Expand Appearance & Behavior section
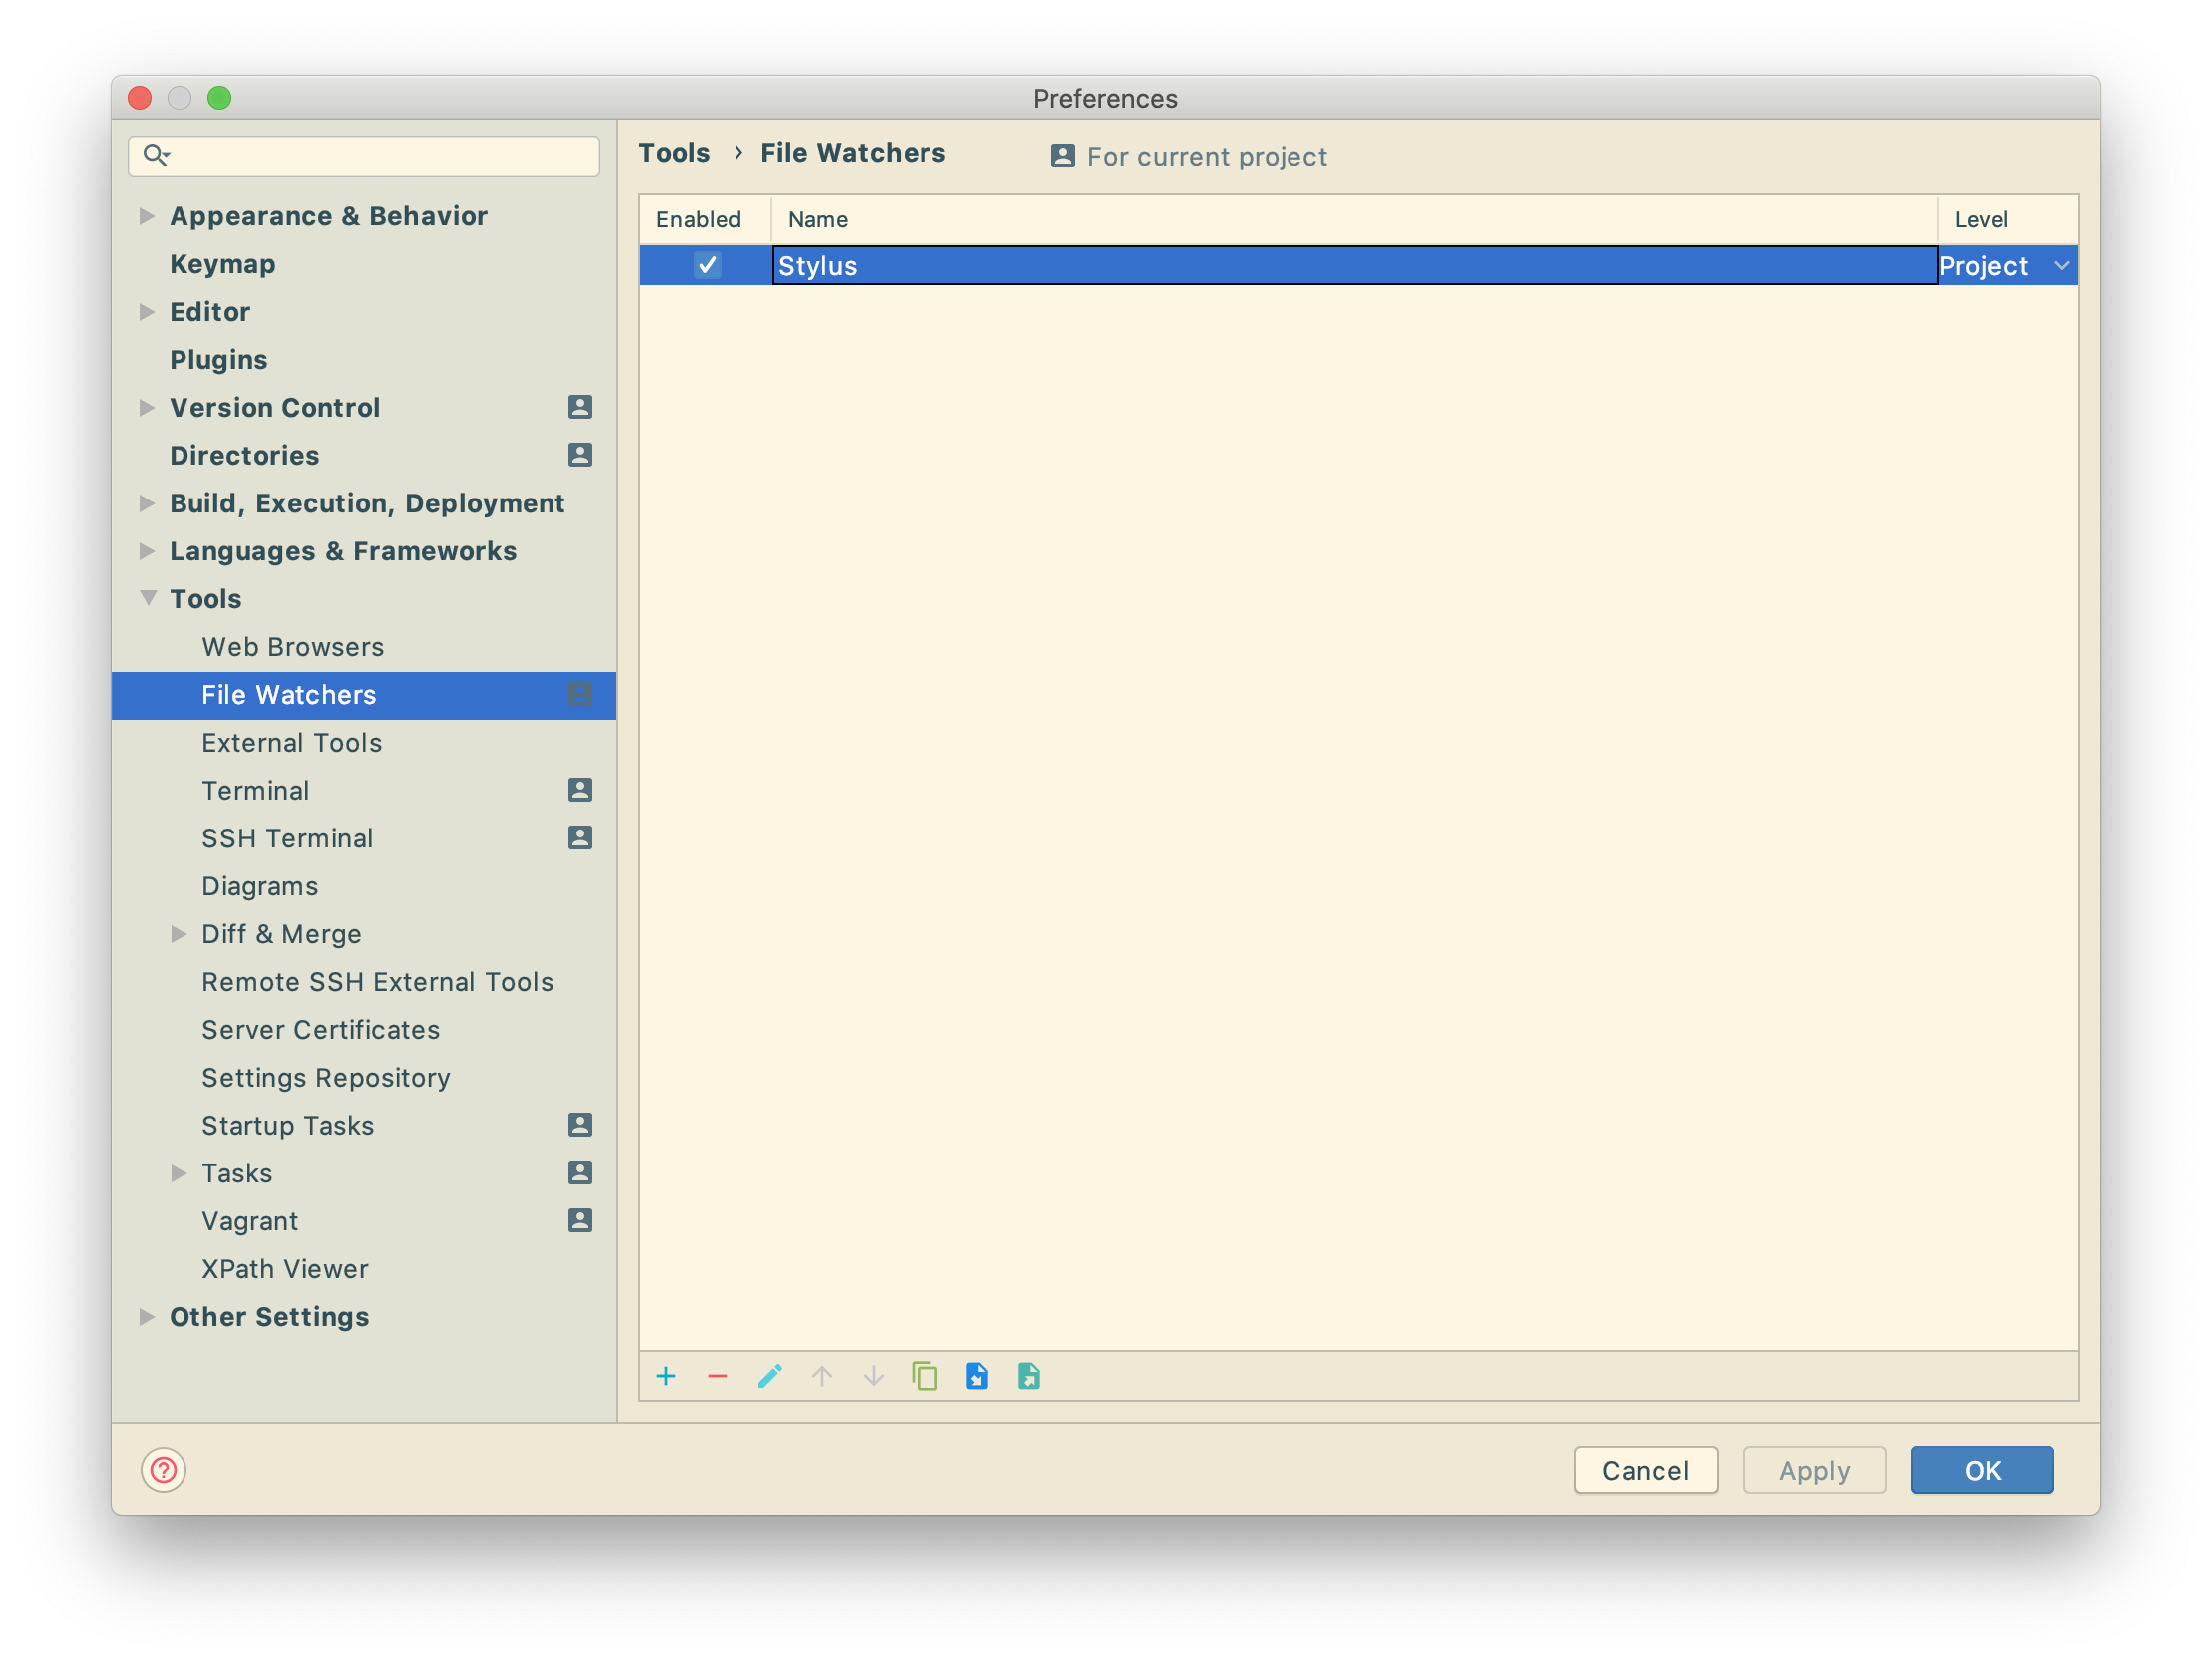The width and height of the screenshot is (2212, 1663). click(147, 216)
